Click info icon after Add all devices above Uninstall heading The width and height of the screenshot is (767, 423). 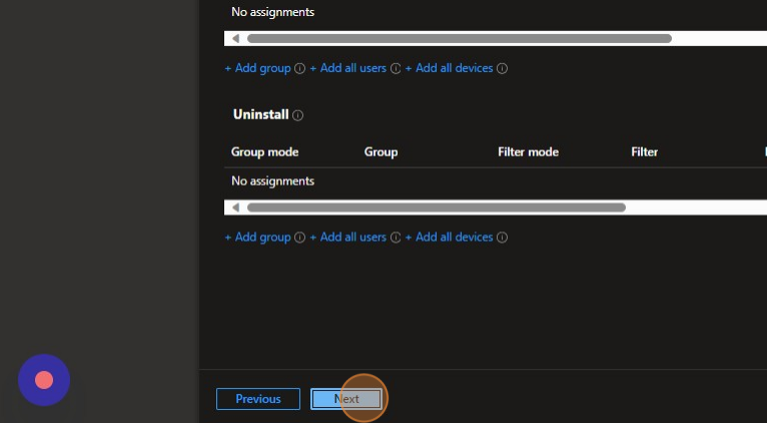tap(502, 69)
